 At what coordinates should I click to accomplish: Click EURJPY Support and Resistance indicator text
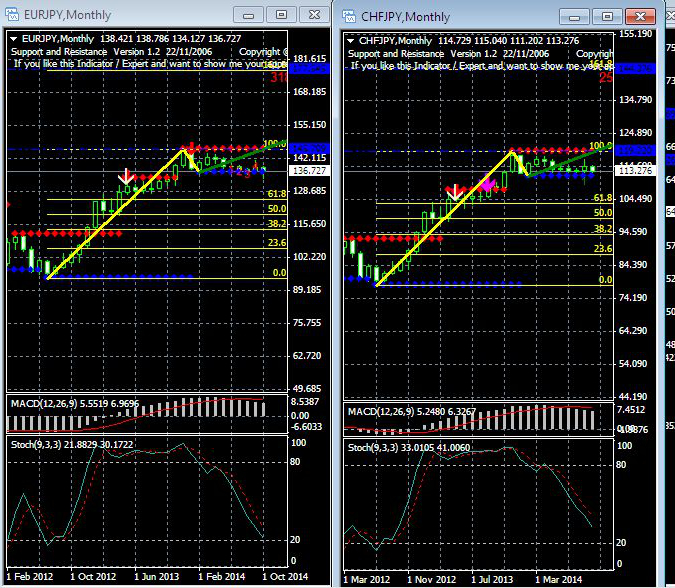[x=59, y=52]
